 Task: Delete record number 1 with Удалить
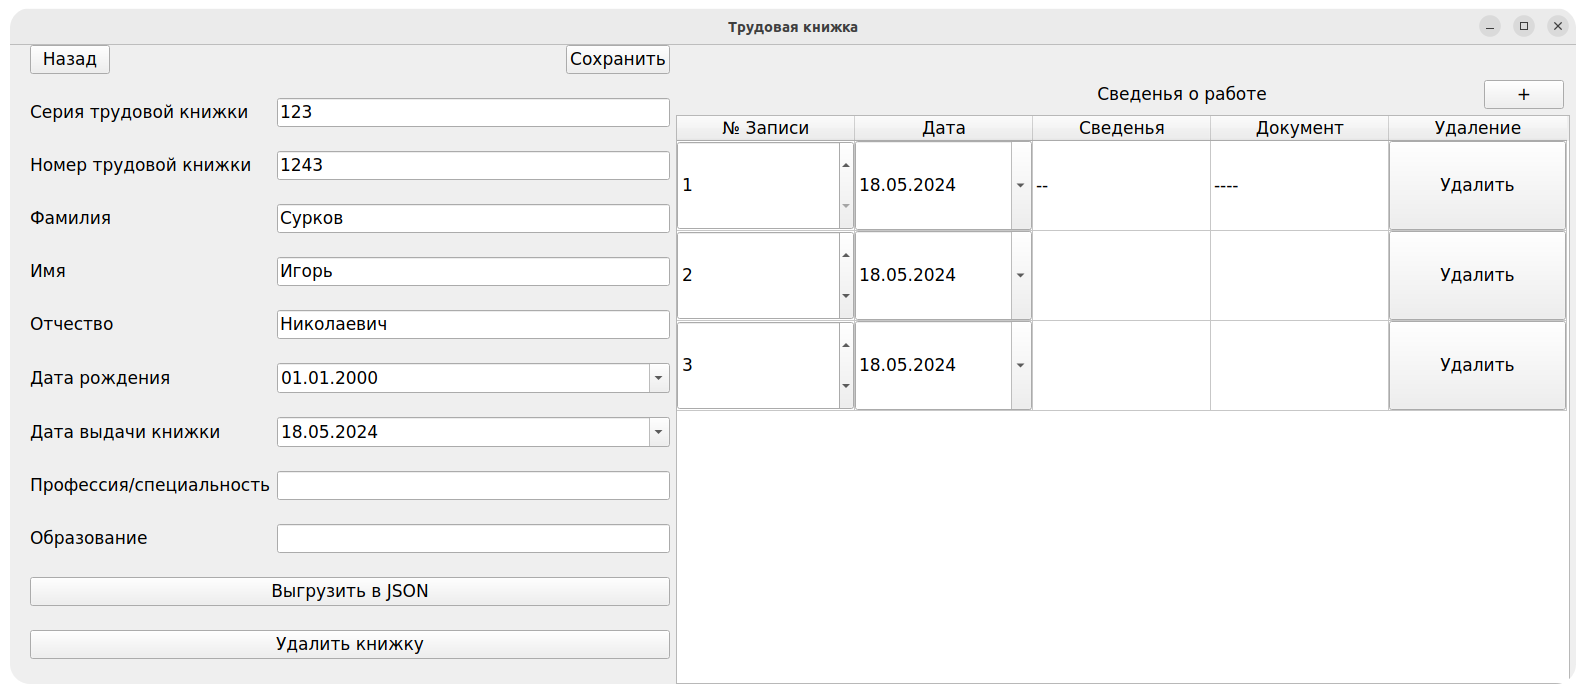click(x=1477, y=185)
